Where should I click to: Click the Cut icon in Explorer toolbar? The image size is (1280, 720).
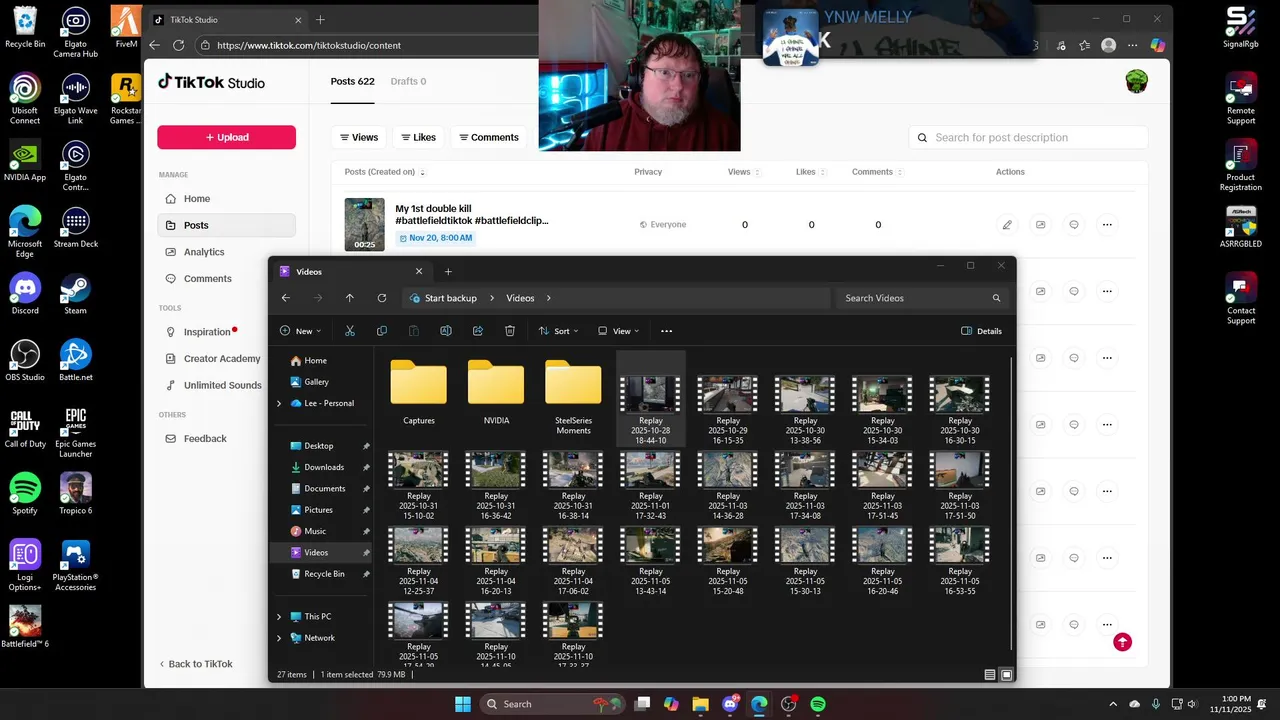tap(350, 331)
